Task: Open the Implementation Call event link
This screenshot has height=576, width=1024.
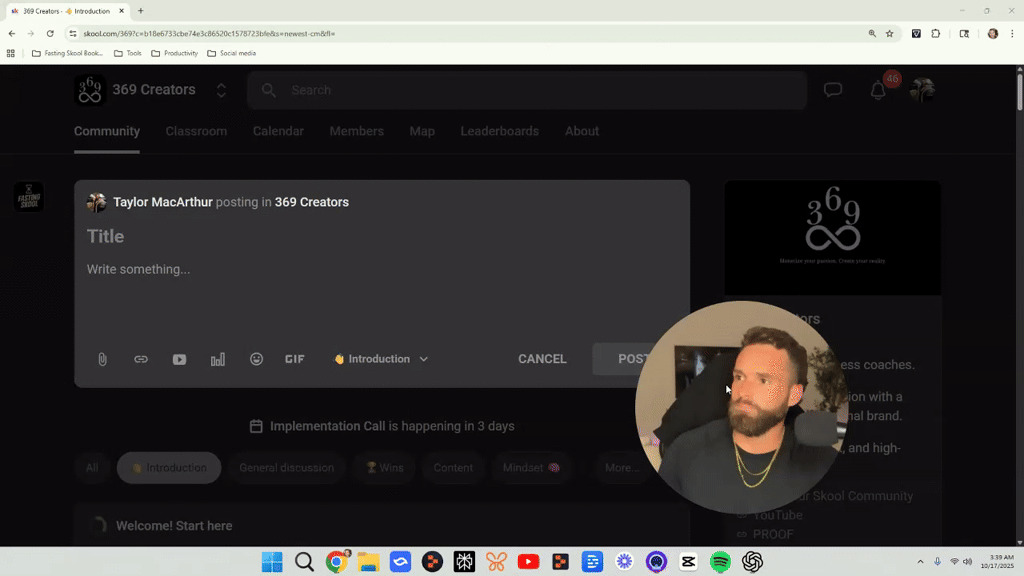Action: pyautogui.click(x=382, y=426)
